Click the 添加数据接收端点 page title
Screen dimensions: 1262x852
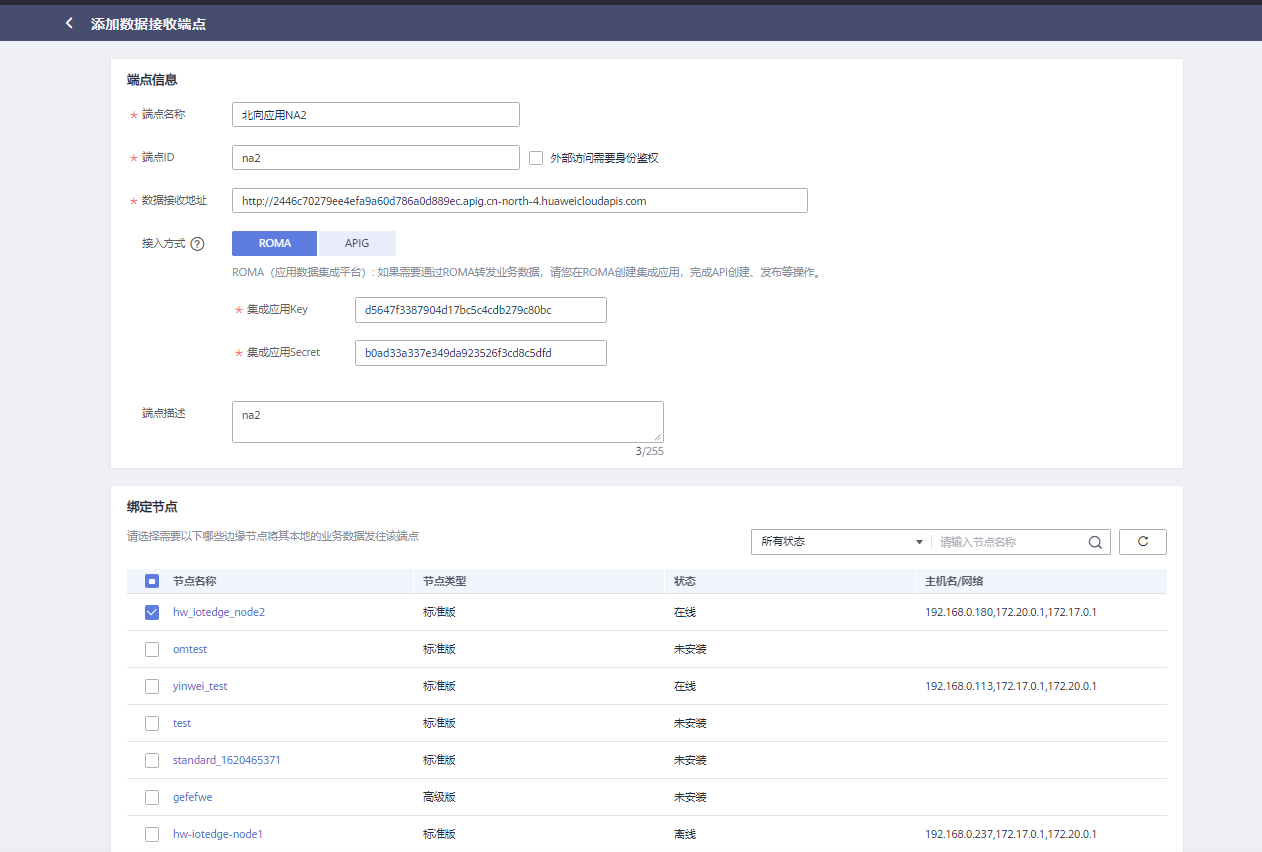(x=148, y=23)
